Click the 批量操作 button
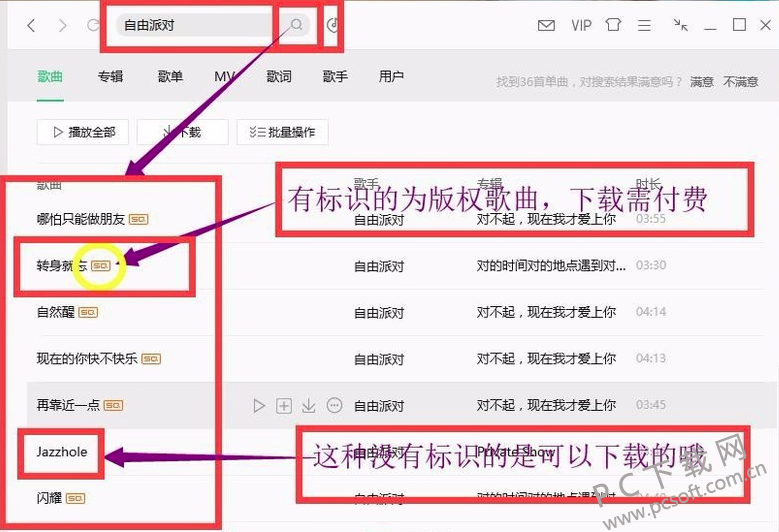The height and width of the screenshot is (532, 779). pyautogui.click(x=282, y=132)
